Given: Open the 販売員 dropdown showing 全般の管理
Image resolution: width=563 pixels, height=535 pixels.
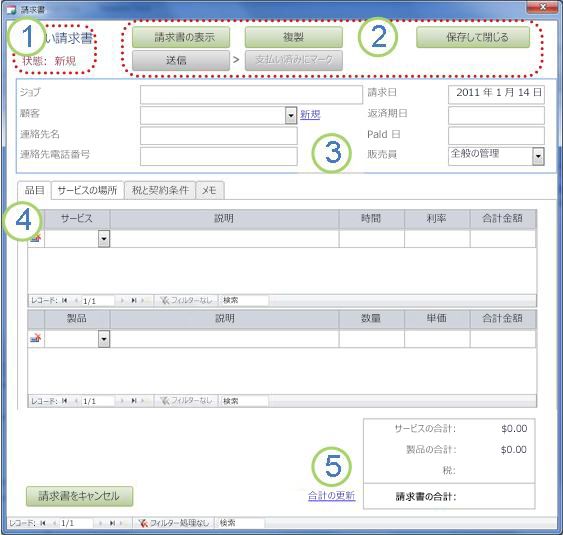Looking at the screenshot, I should coord(538,156).
